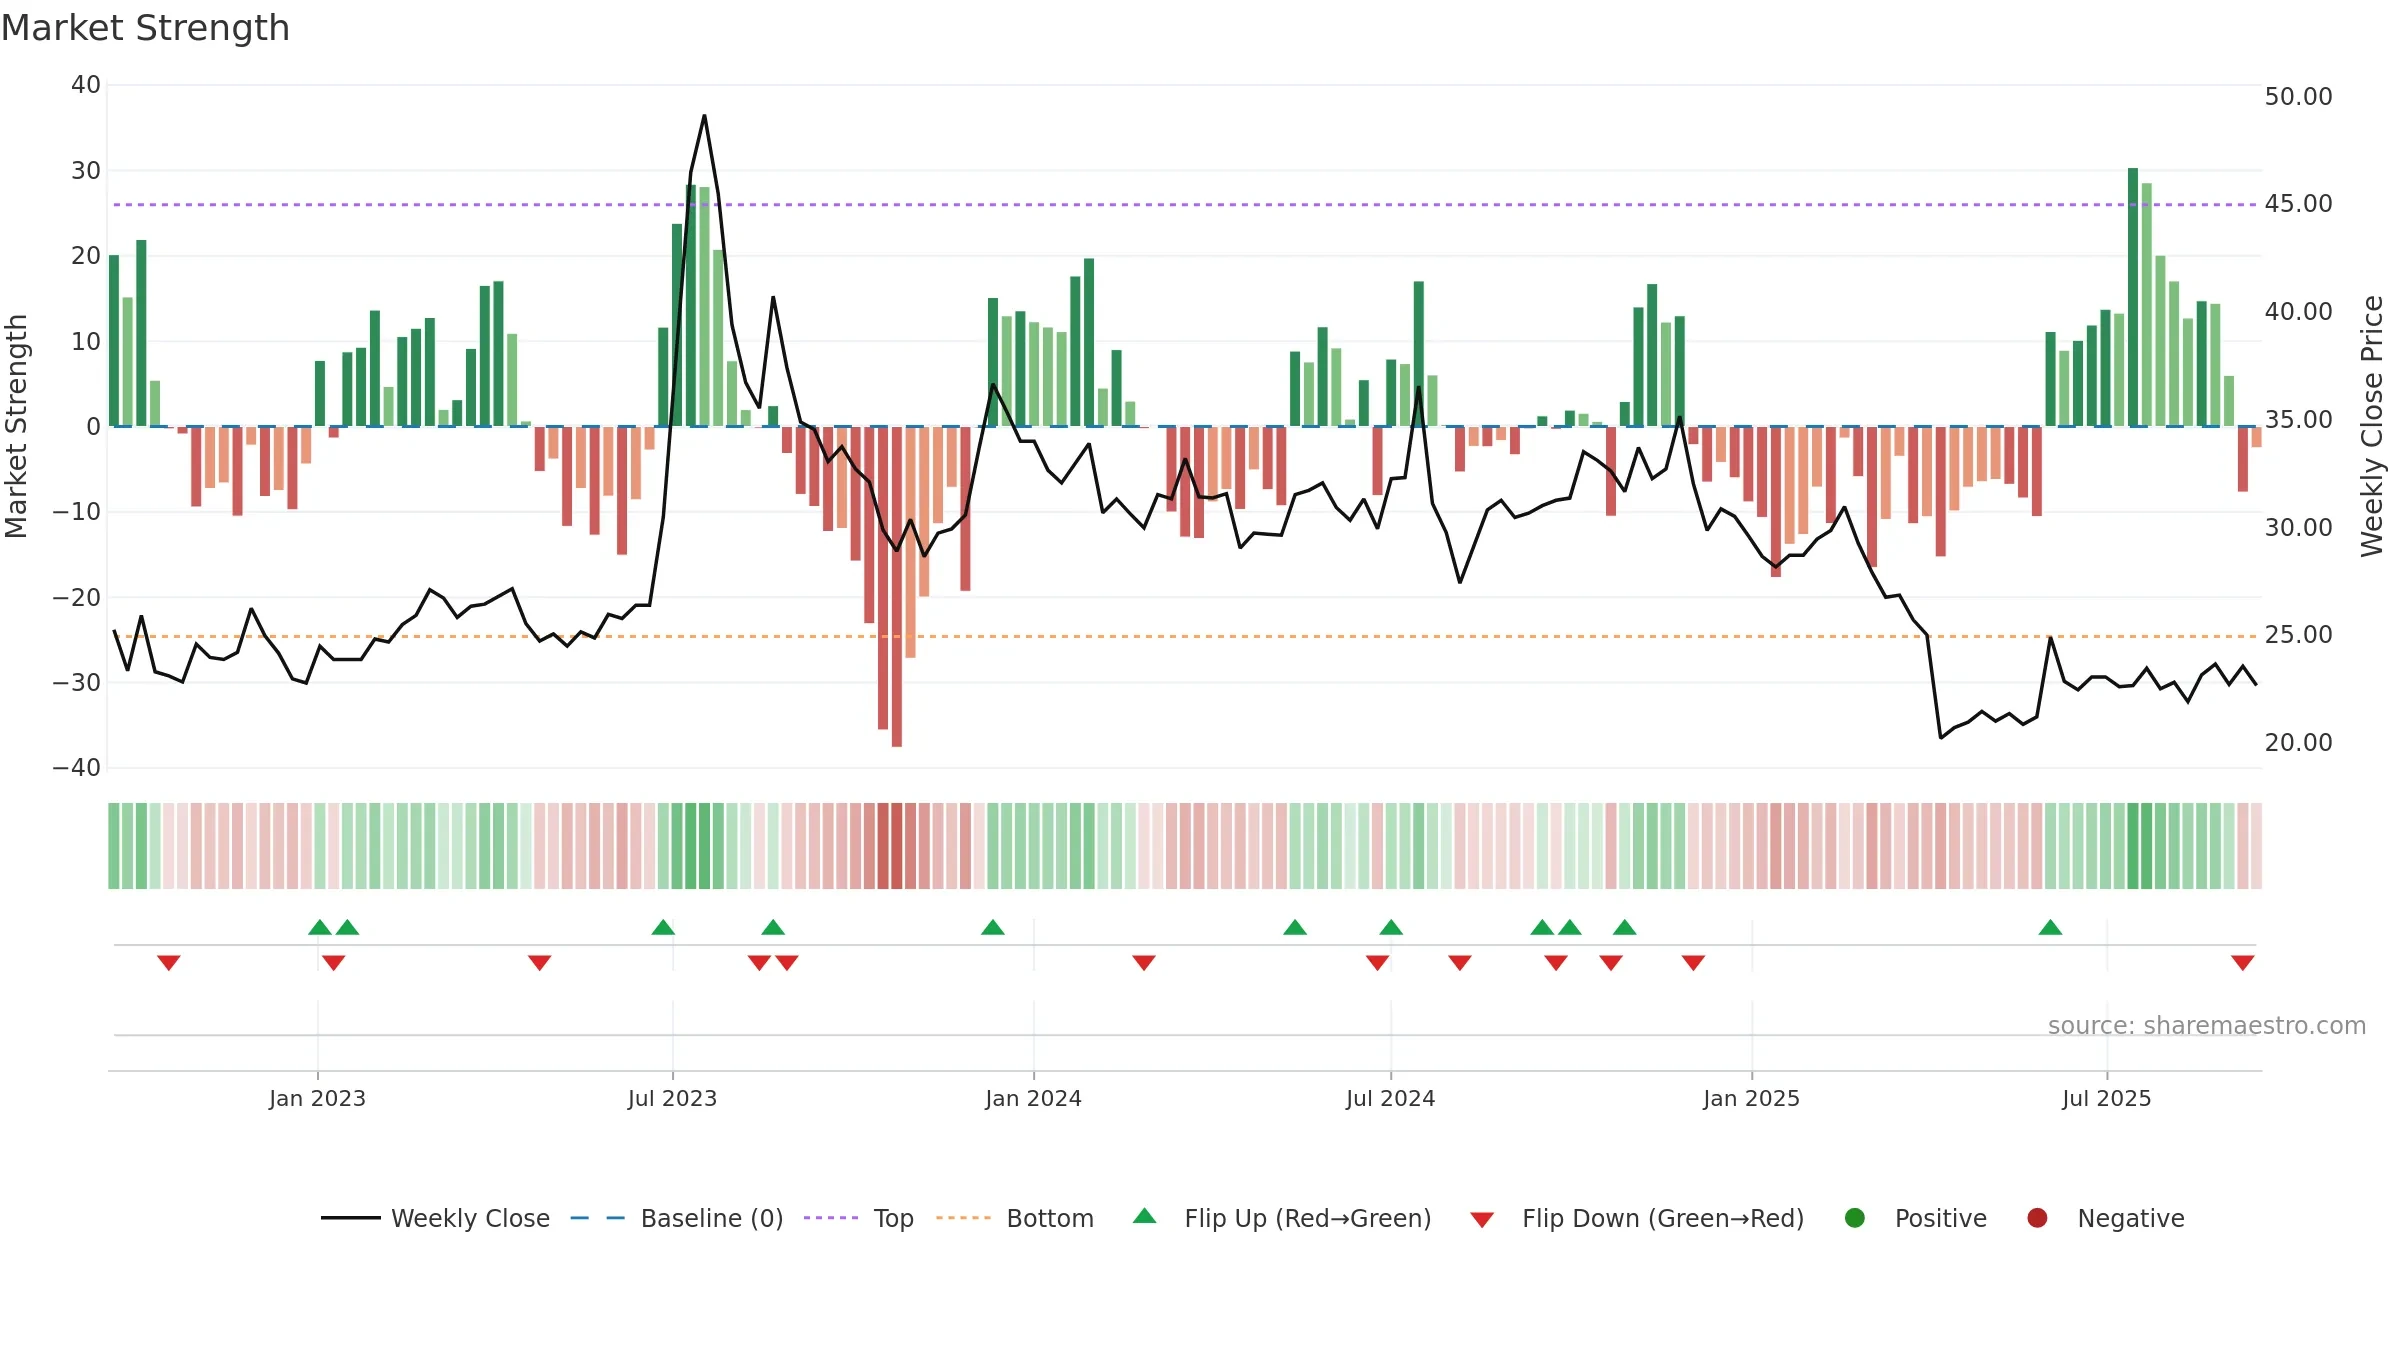Click the Baseline (0) legend entry

click(x=677, y=1218)
